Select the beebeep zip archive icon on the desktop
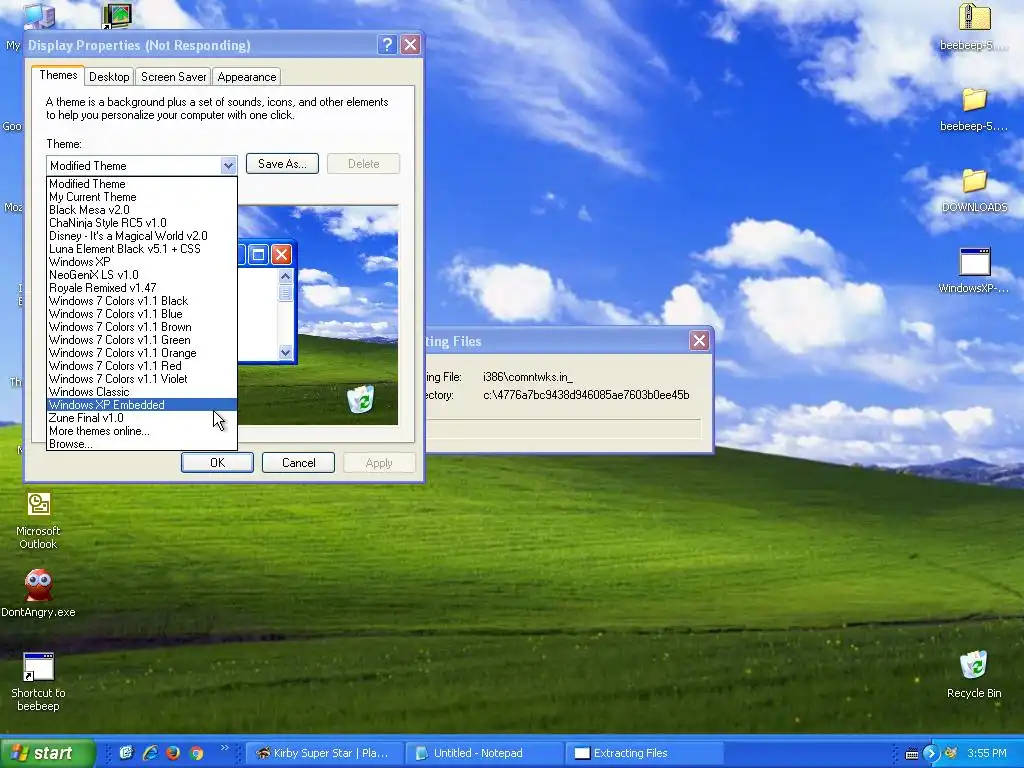The width and height of the screenshot is (1024, 768). point(974,27)
